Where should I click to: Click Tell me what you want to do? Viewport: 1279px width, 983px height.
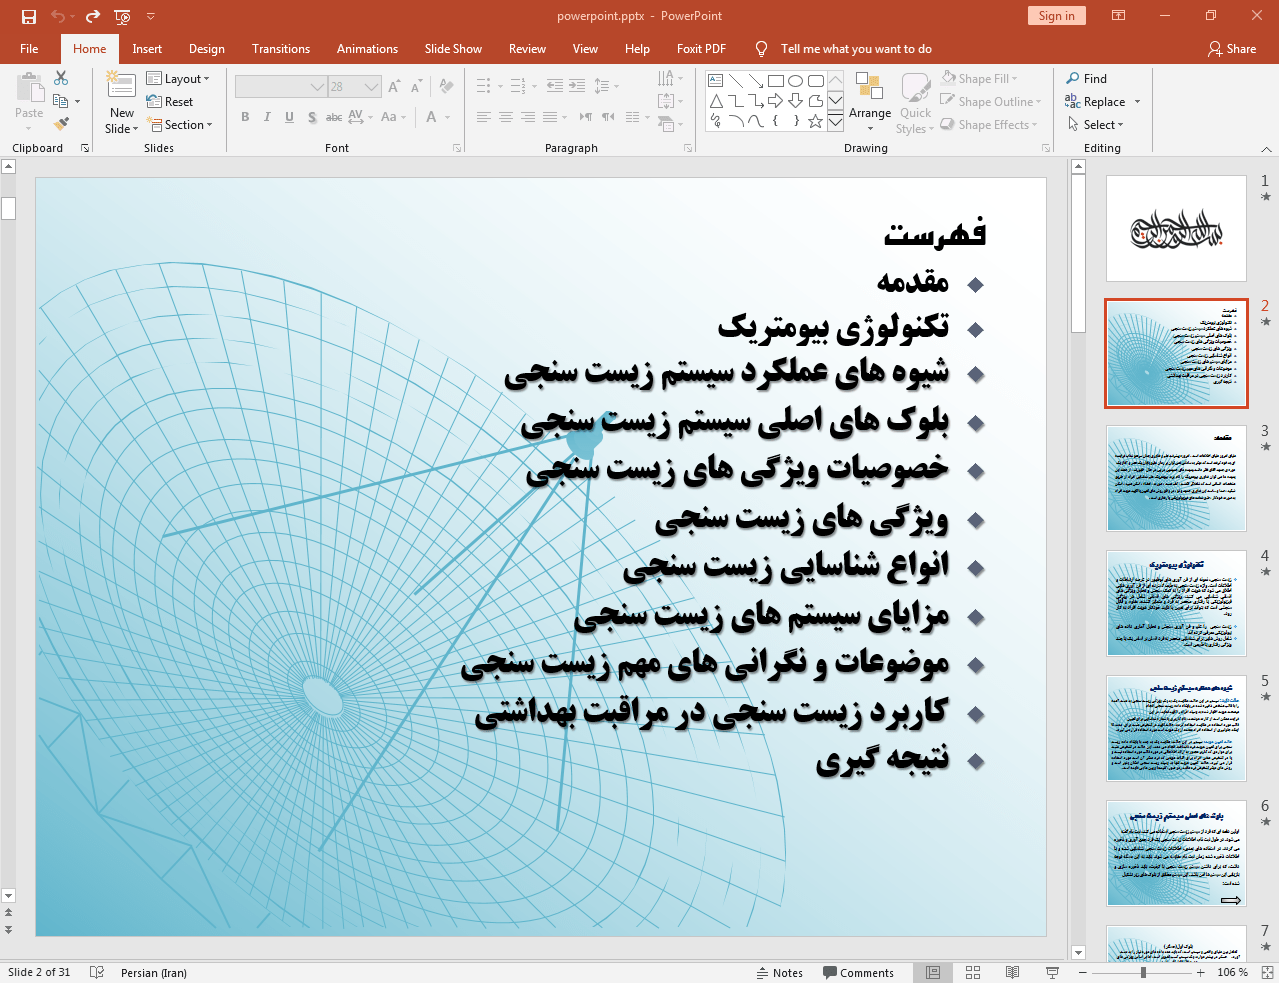[x=856, y=48]
